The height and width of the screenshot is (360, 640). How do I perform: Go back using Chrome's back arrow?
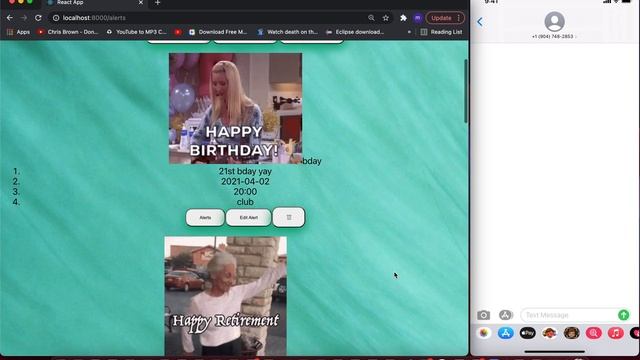click(10, 18)
